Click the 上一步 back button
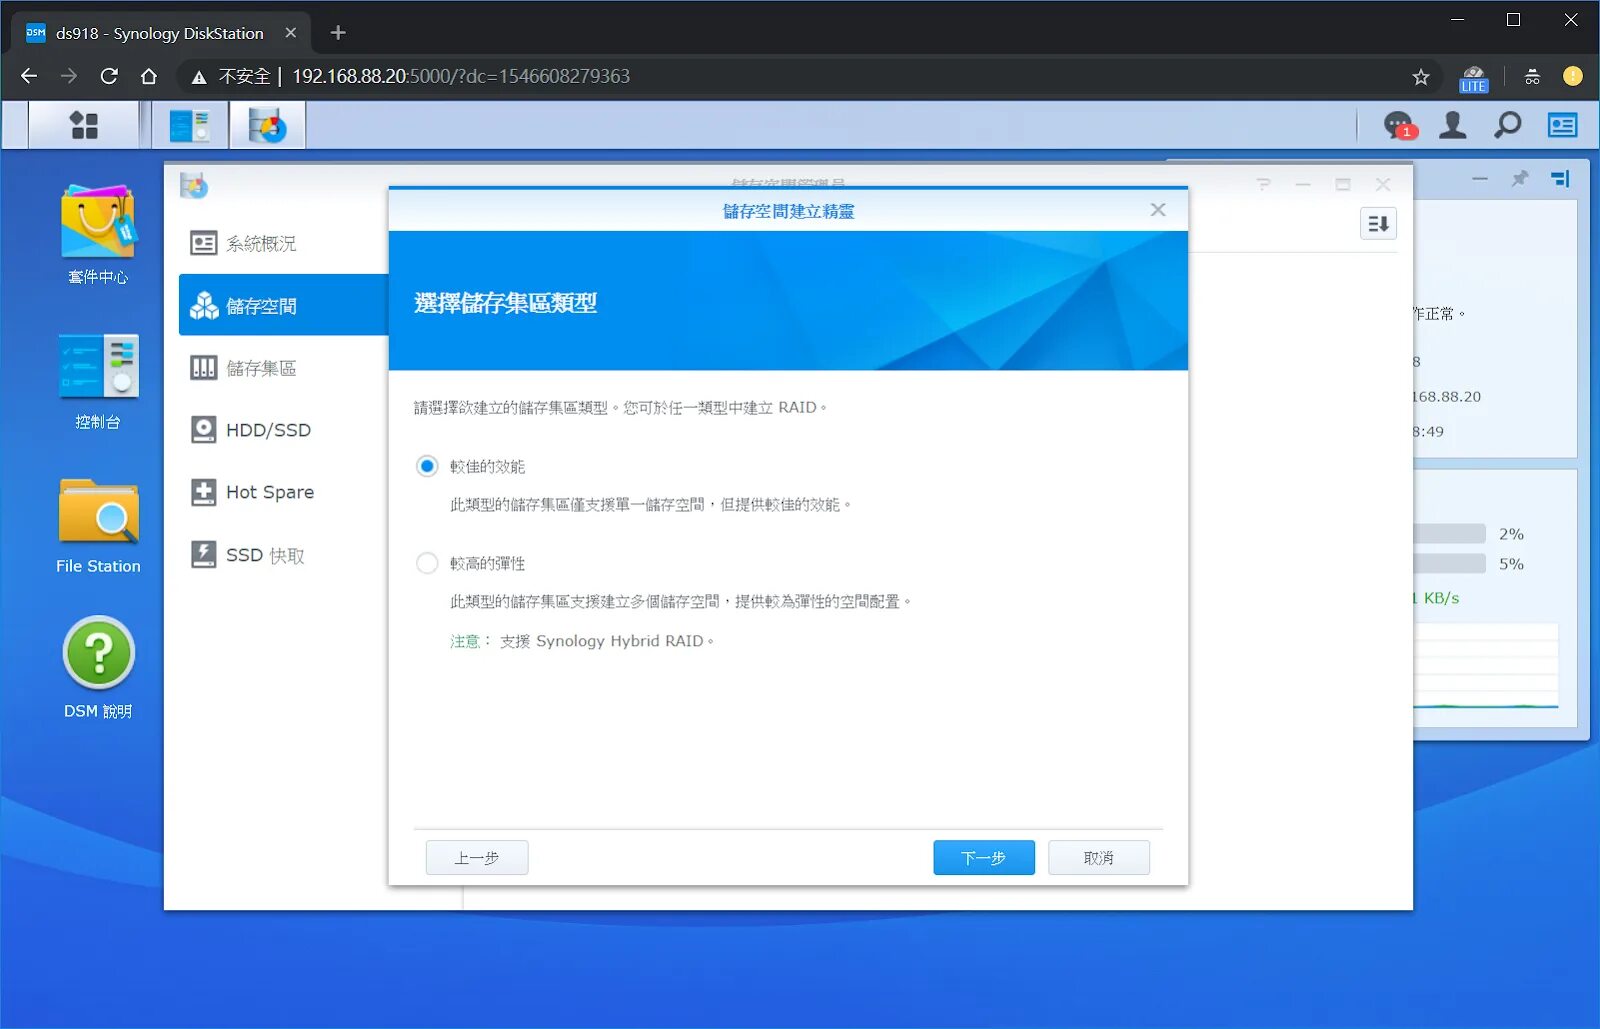The image size is (1600, 1029). [x=477, y=858]
